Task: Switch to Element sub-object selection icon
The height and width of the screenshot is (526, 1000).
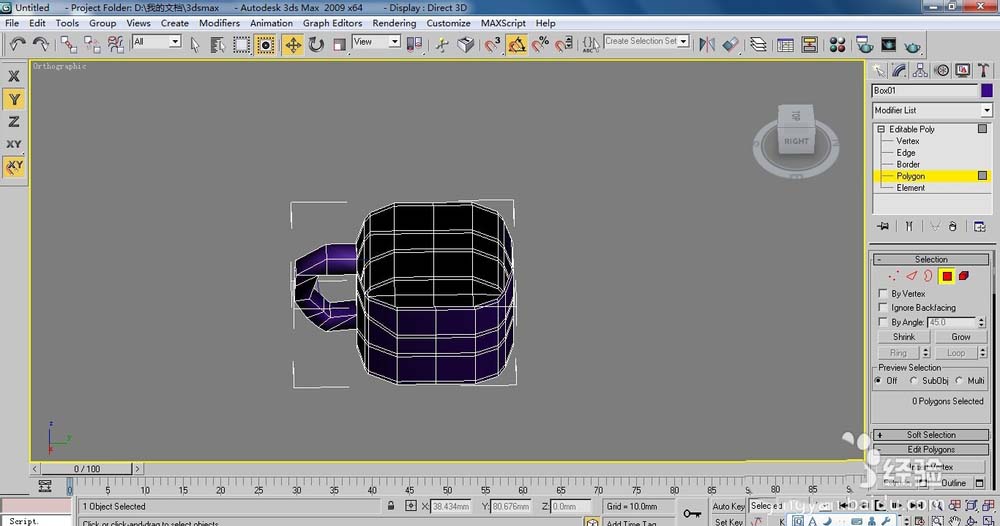Action: (964, 275)
